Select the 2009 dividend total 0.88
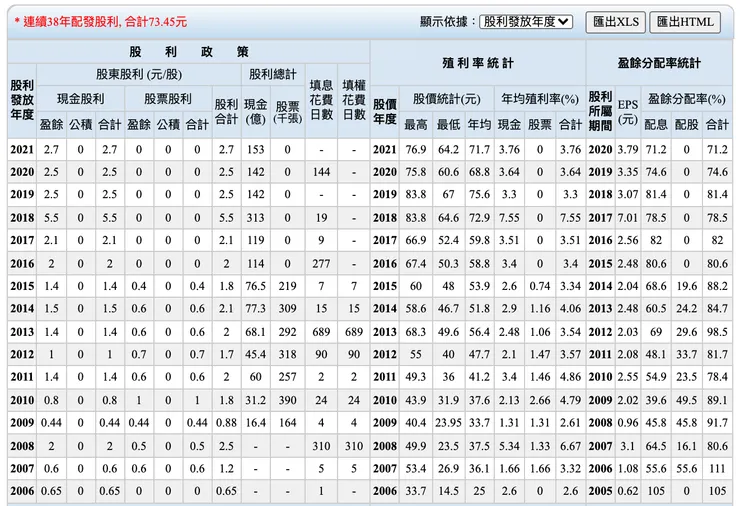The width and height of the screenshot is (740, 506). click(226, 422)
